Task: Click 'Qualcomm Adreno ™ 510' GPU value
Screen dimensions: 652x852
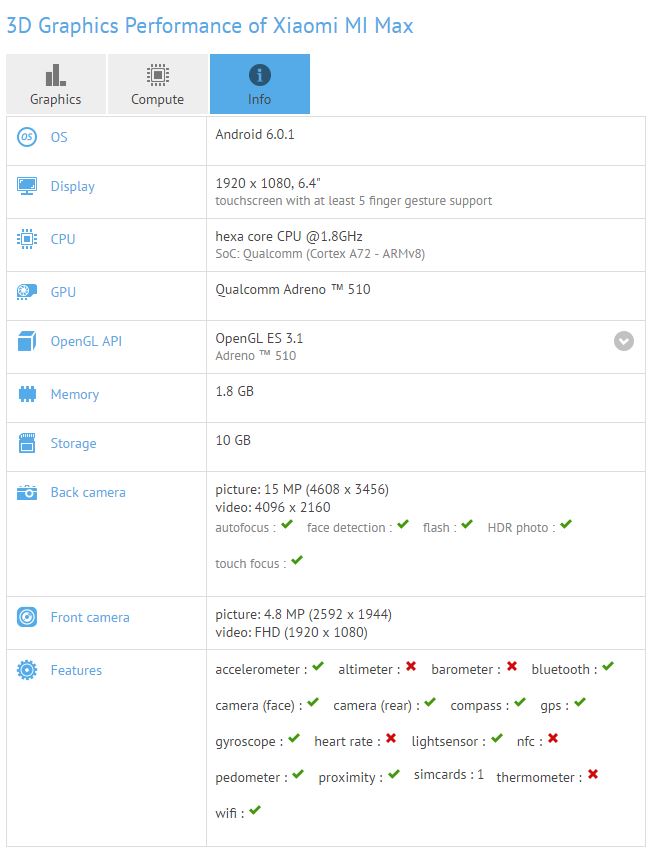Action: coord(293,289)
